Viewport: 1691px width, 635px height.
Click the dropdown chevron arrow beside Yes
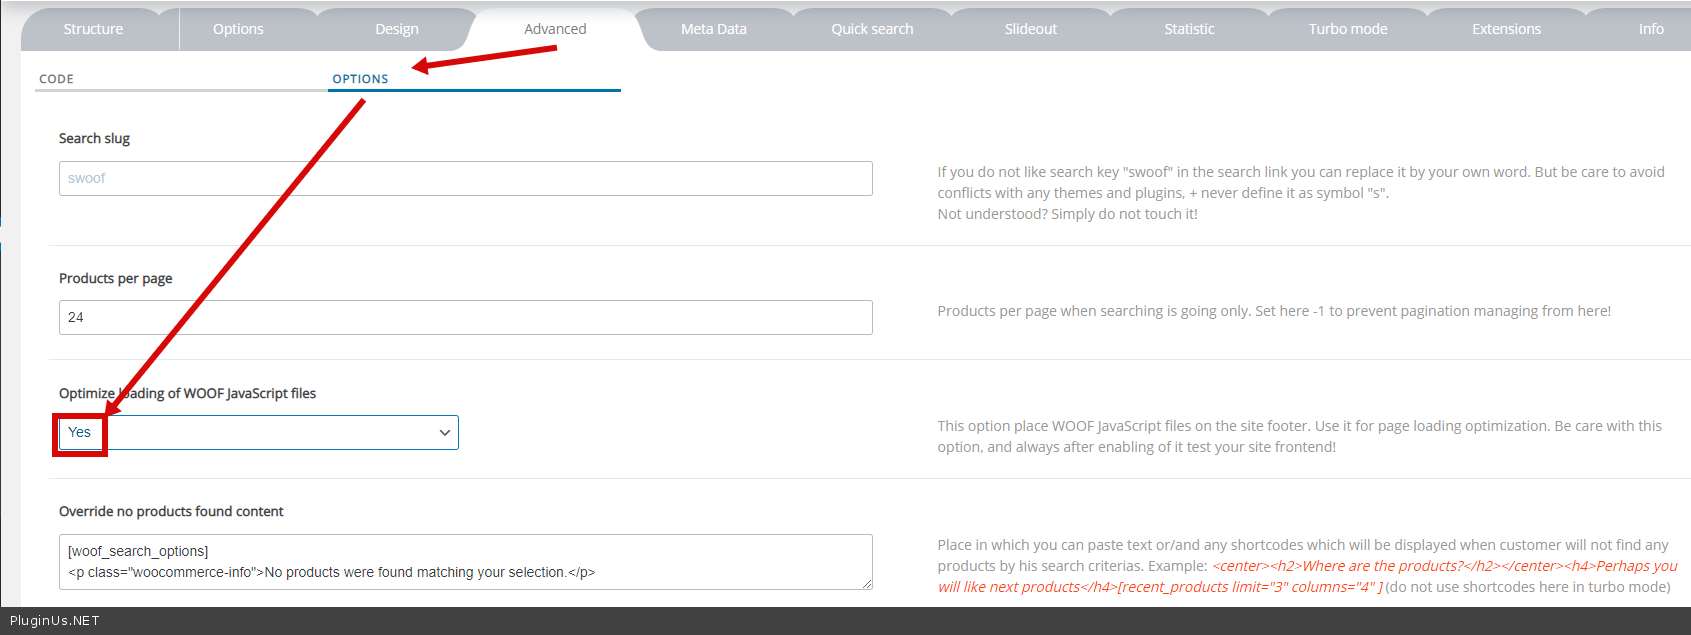(x=444, y=433)
